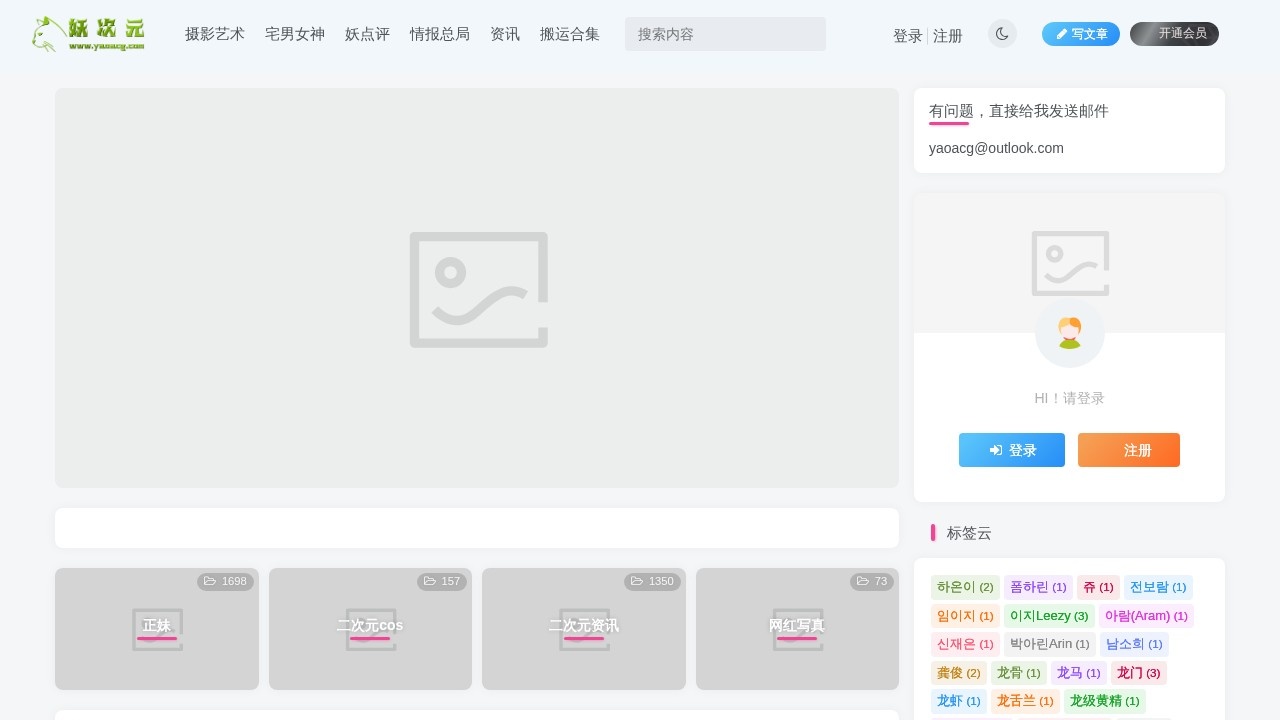Viewport: 1280px width, 720px height.
Task: Click the yaoacg@outlook.com email address
Action: pyautogui.click(x=996, y=147)
